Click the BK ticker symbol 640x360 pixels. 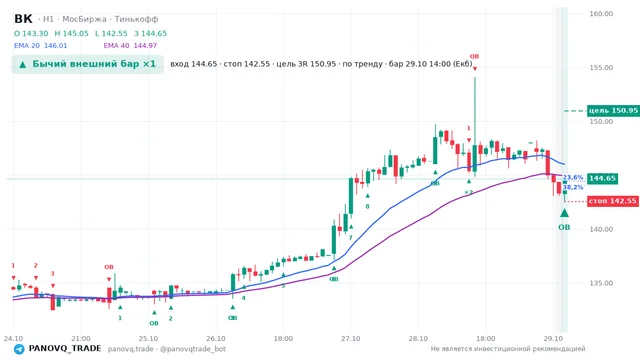click(x=23, y=19)
